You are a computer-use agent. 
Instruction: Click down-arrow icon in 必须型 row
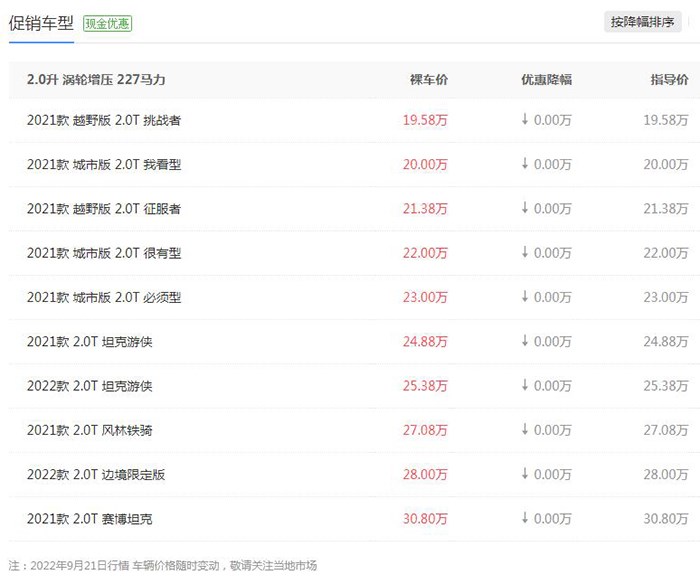[525, 296]
